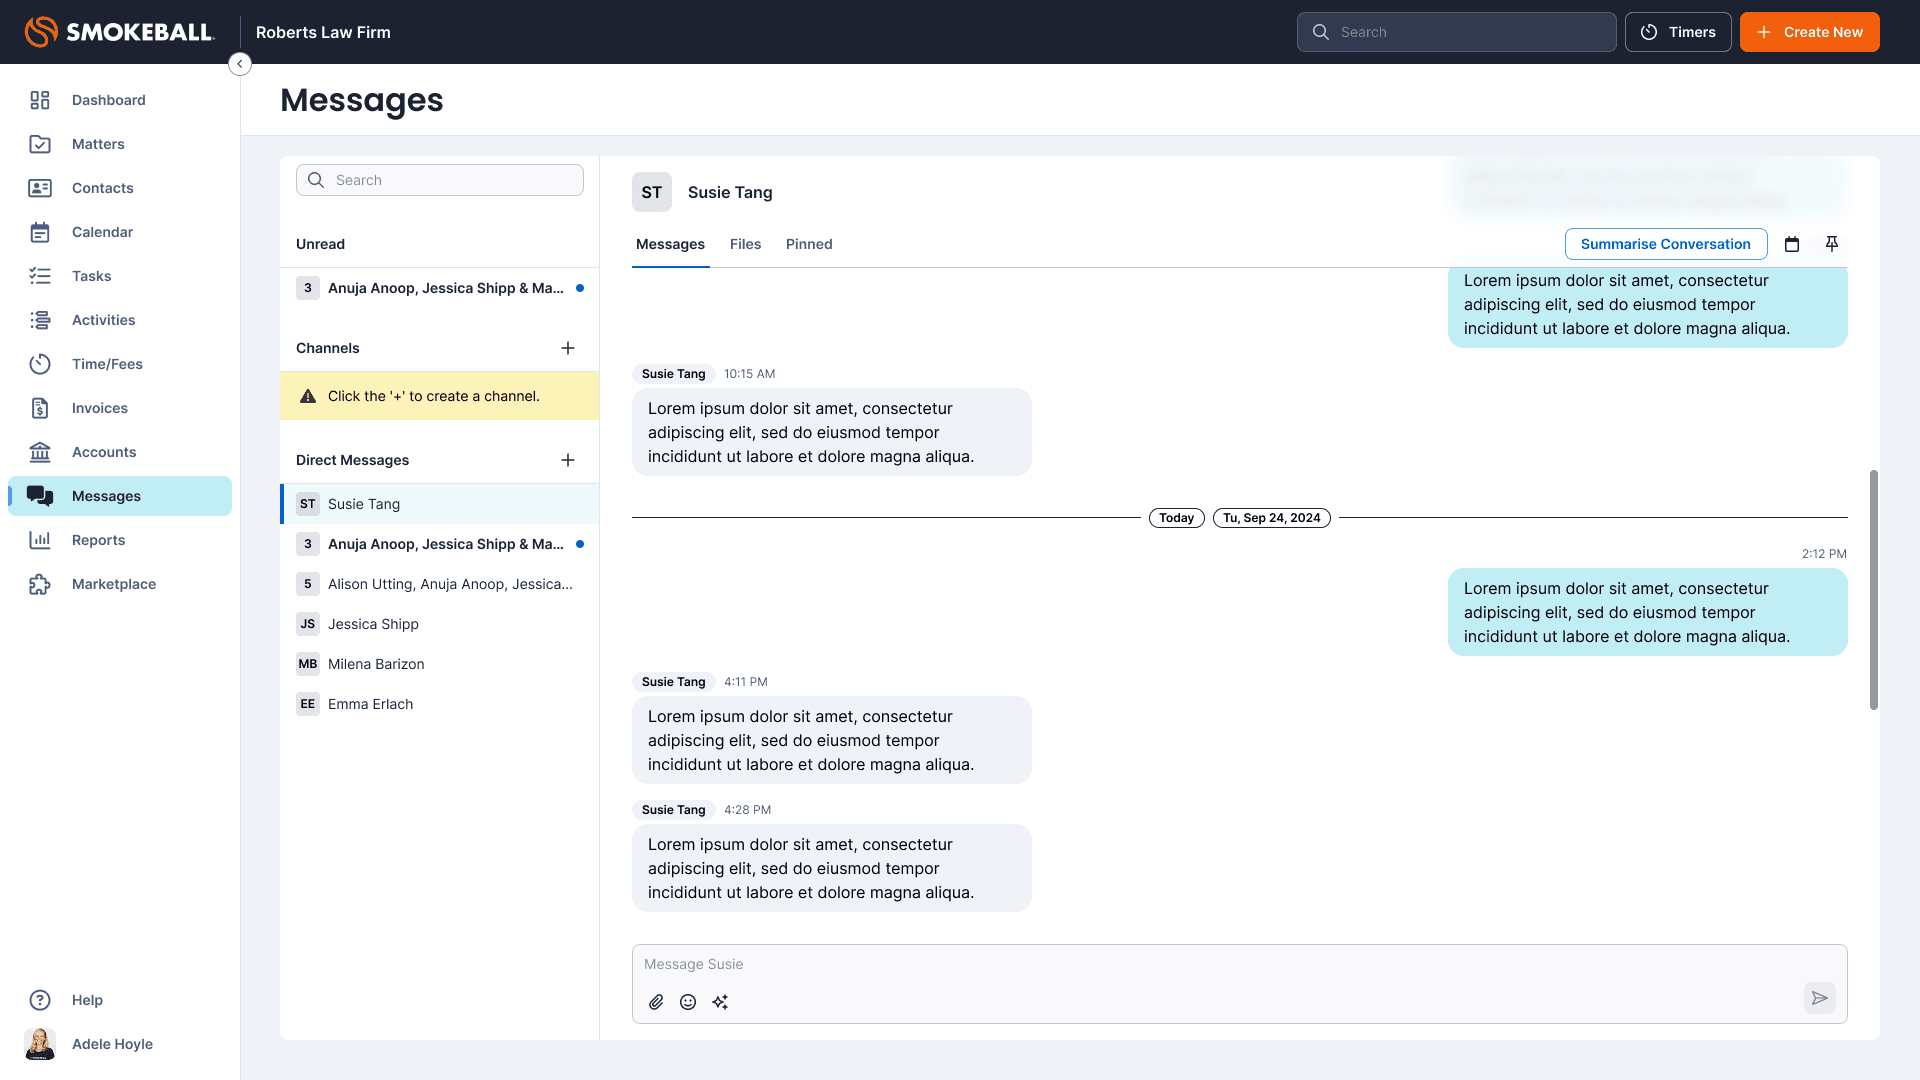Click the send message arrow icon

[1819, 998]
